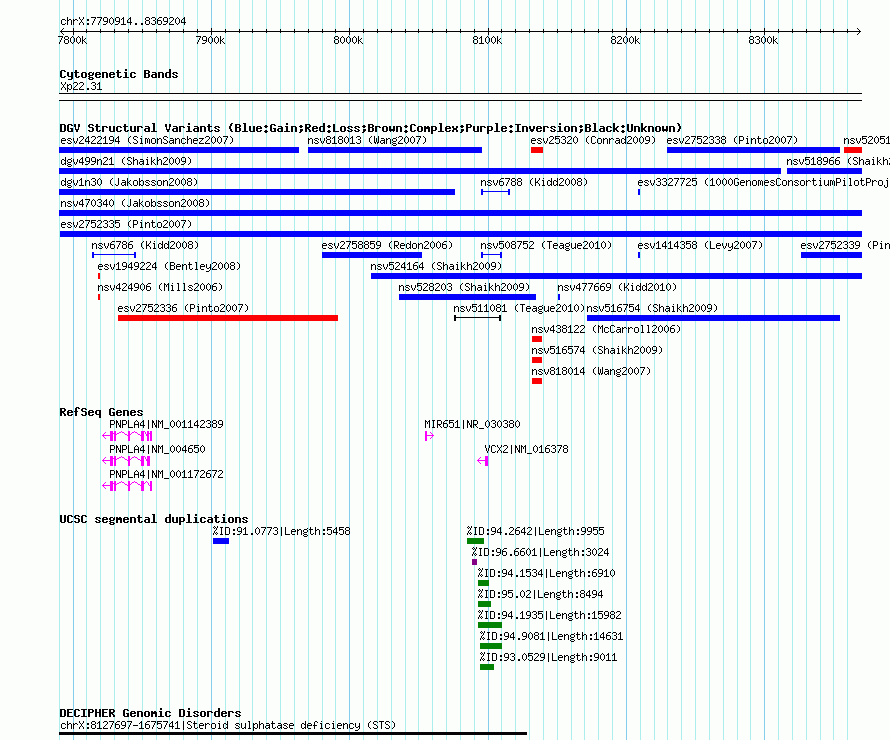The width and height of the screenshot is (890, 740).
Task: Click the esv2752338 blue bar
Action: click(x=753, y=150)
